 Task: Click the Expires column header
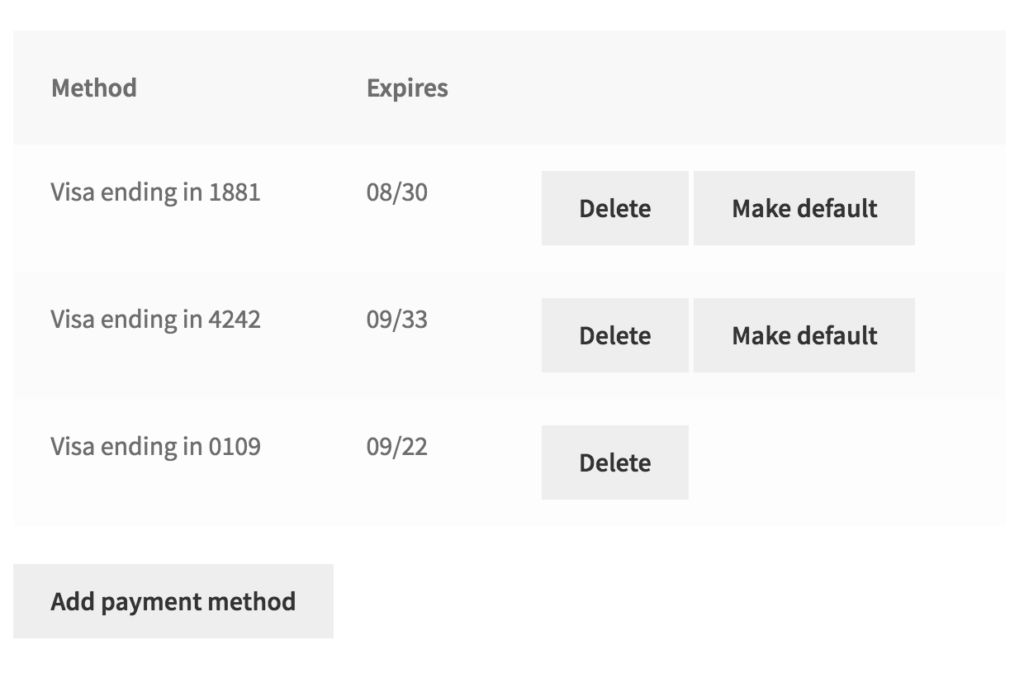pyautogui.click(x=407, y=88)
